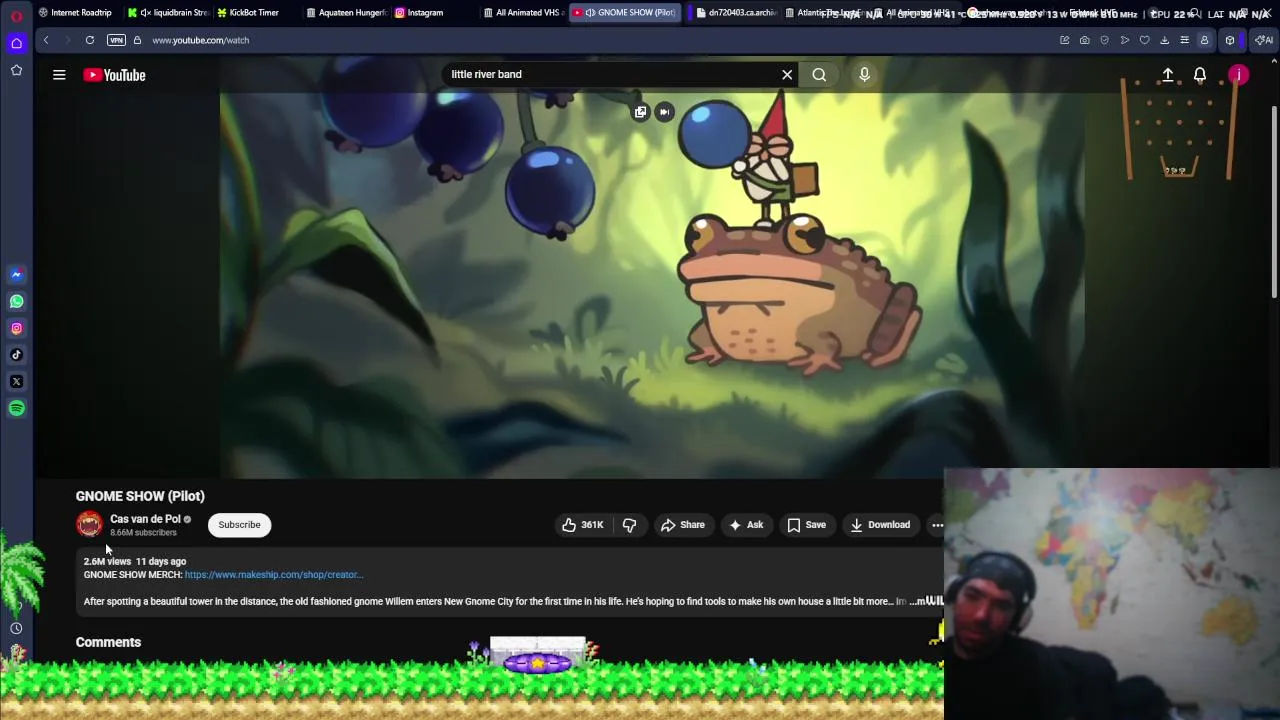
Task: Share the GNOME SHOW video
Action: [x=682, y=525]
